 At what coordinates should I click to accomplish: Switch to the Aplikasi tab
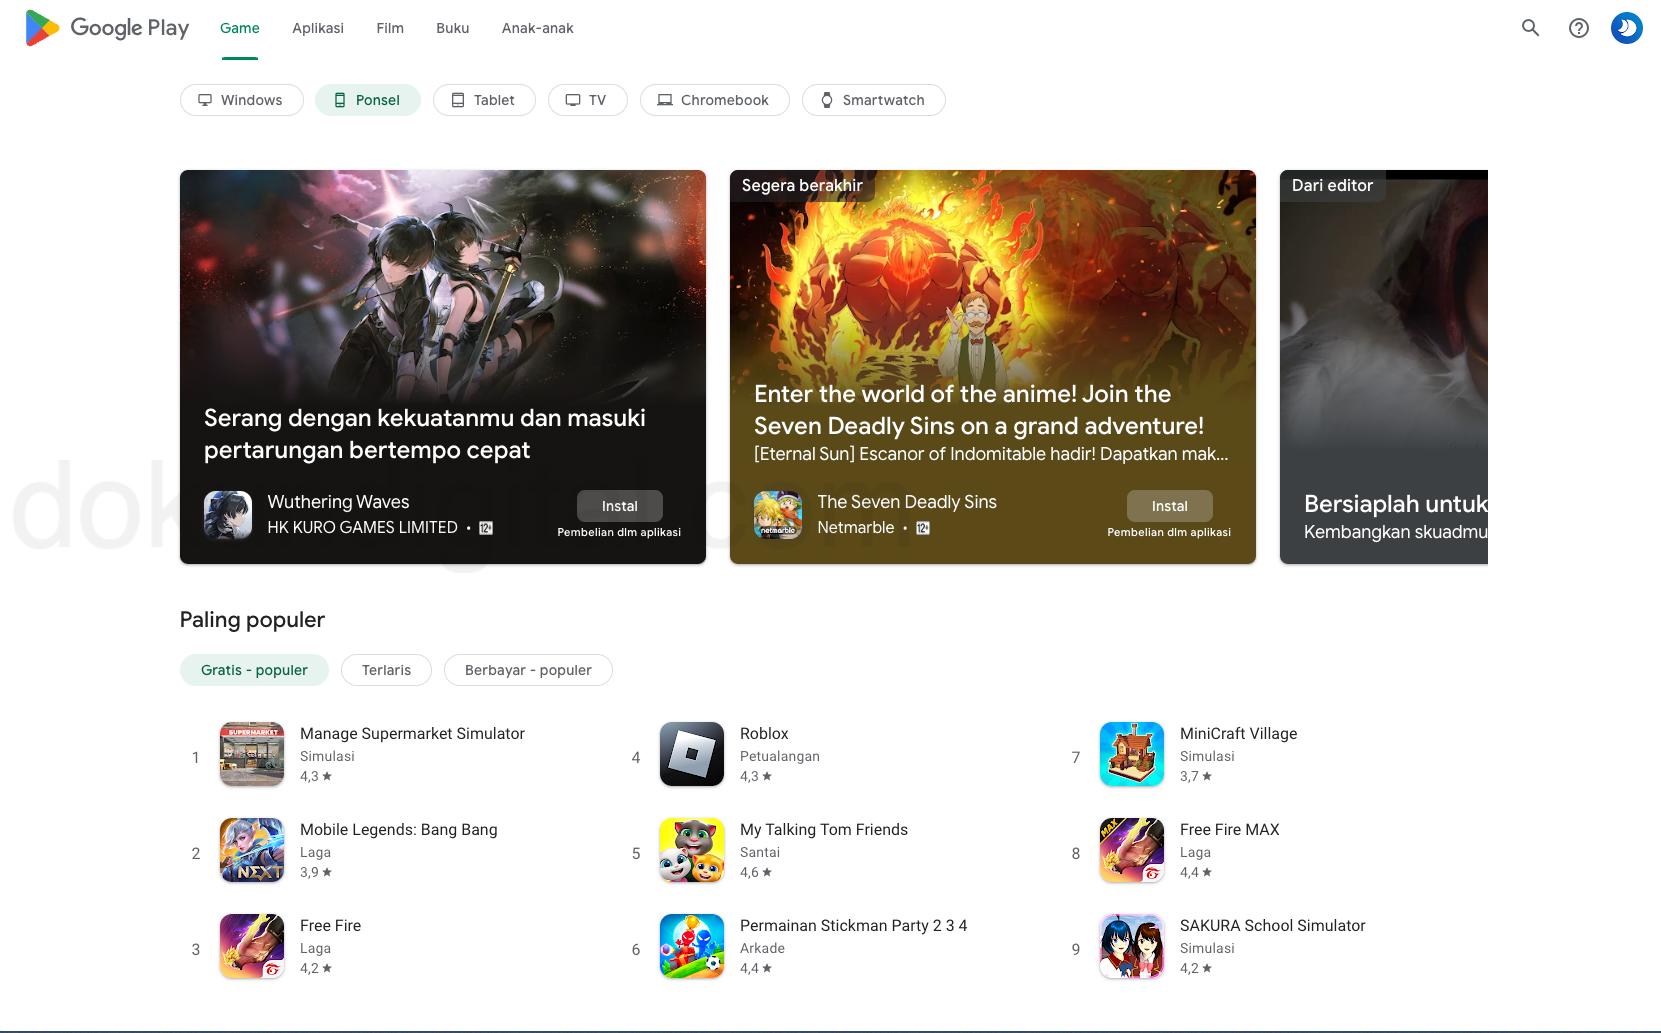tap(318, 28)
